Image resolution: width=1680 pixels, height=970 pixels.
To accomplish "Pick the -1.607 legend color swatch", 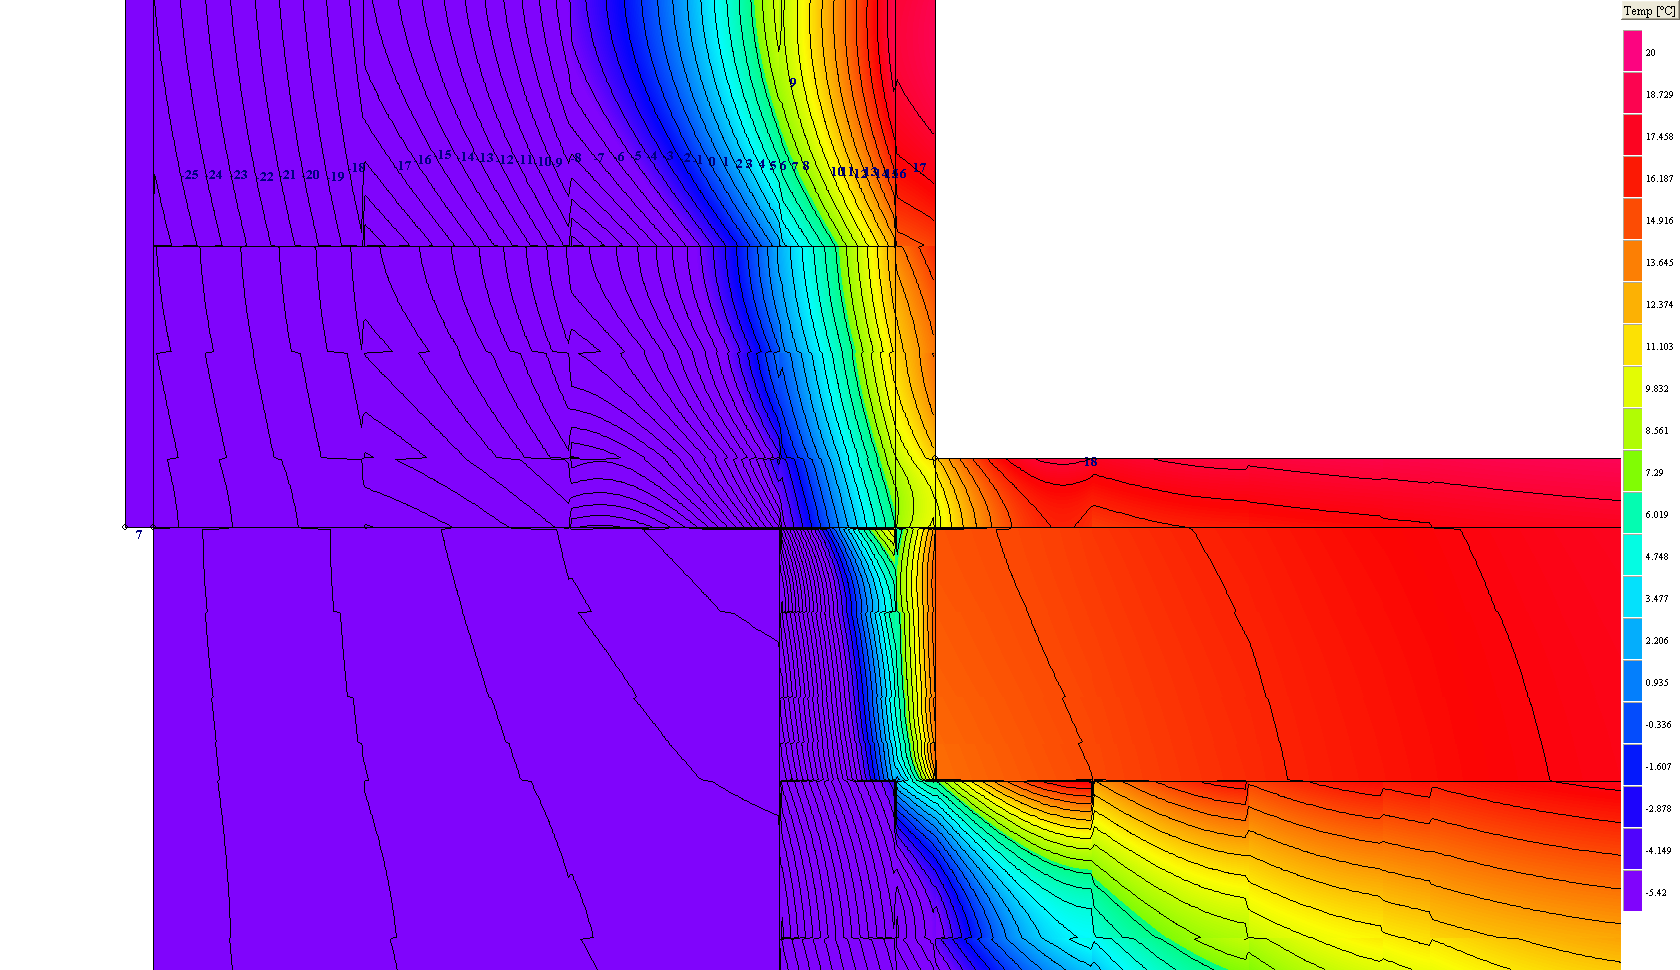I will [x=1632, y=764].
